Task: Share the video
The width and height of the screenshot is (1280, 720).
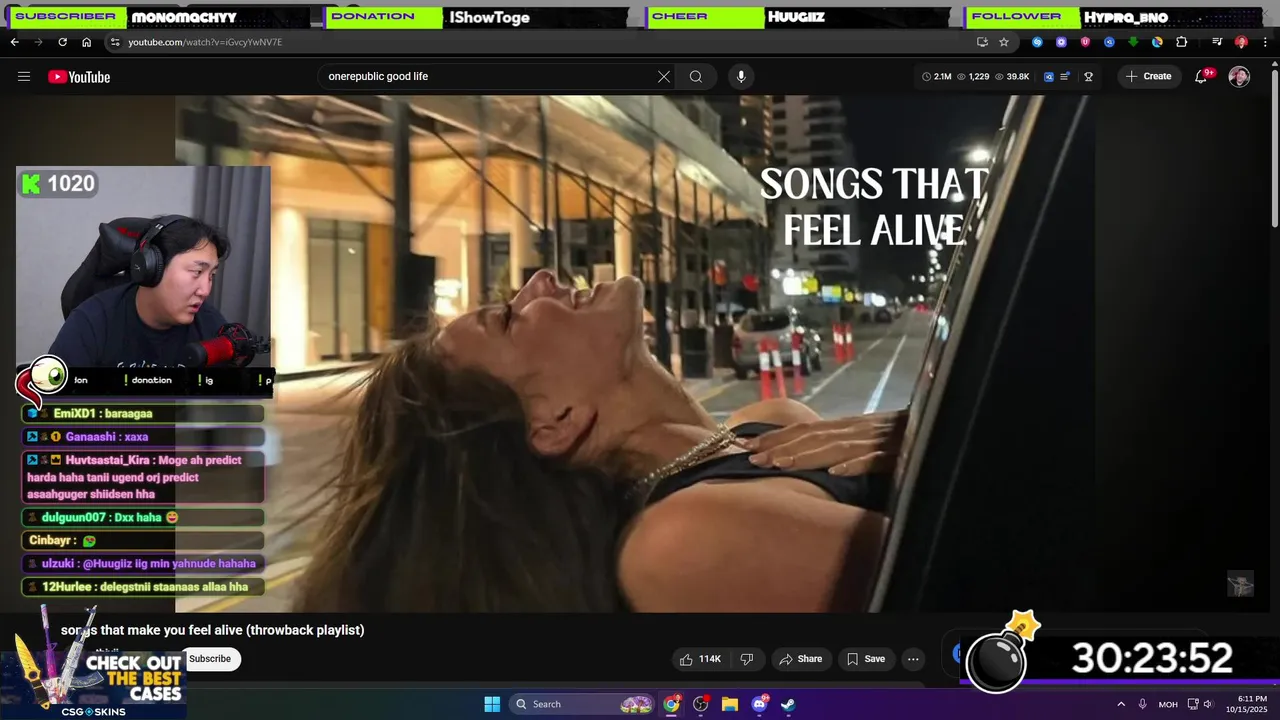Action: coord(800,659)
